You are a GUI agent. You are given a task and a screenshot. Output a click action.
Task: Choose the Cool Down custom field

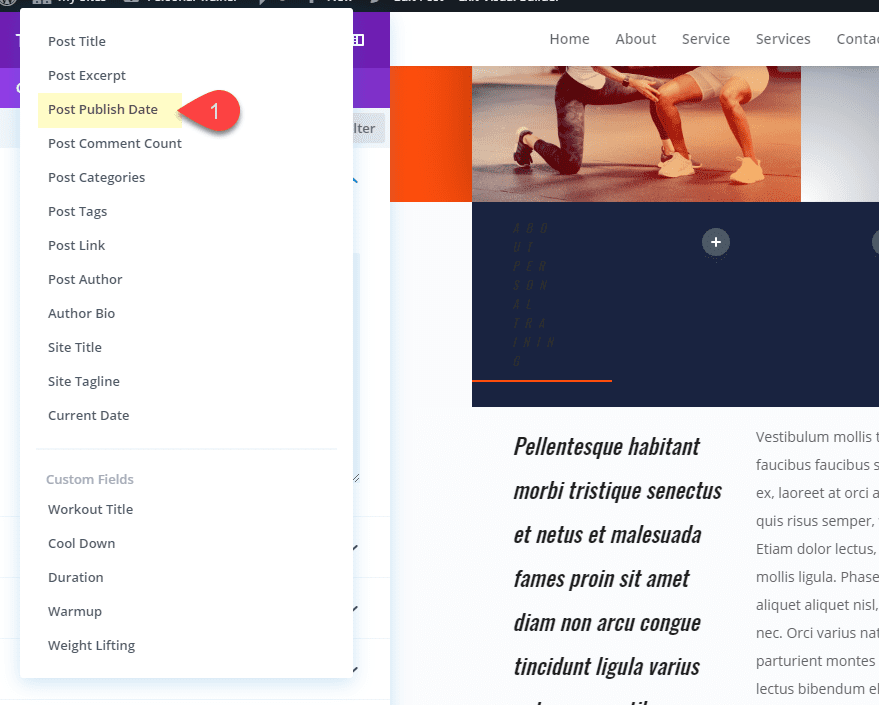[x=81, y=543]
